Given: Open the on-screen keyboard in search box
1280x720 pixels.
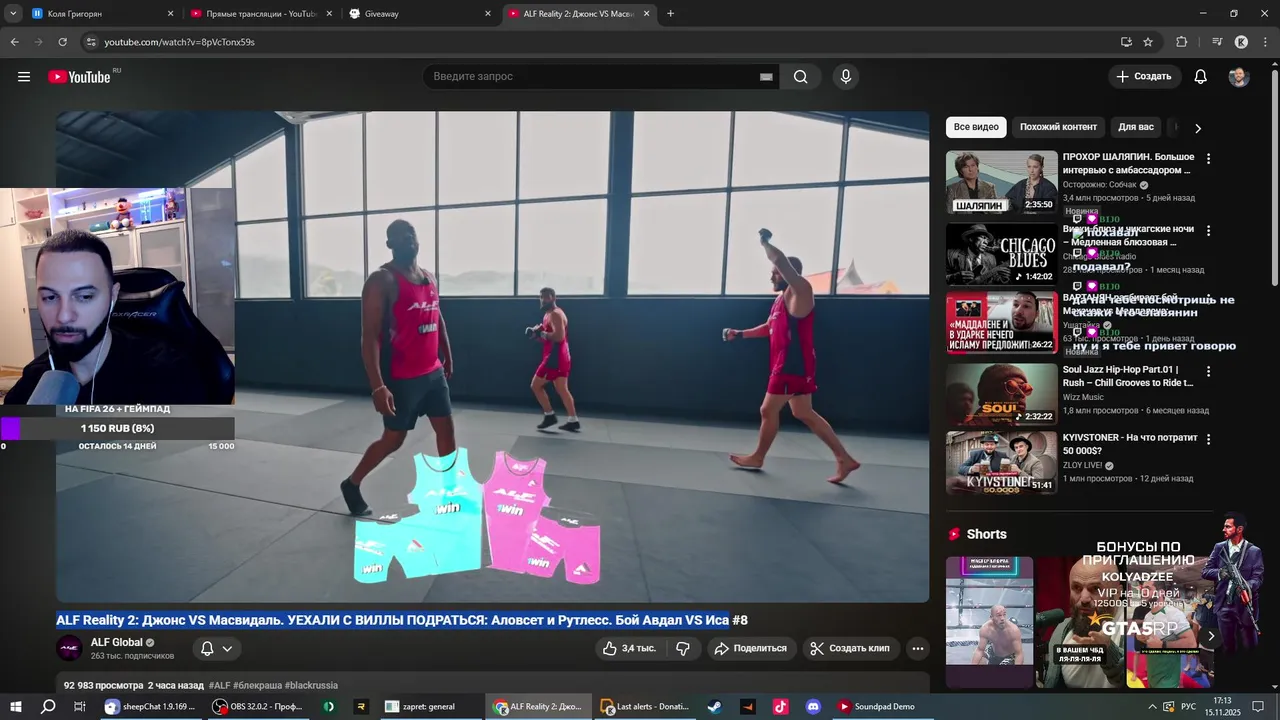Looking at the screenshot, I should click(766, 77).
